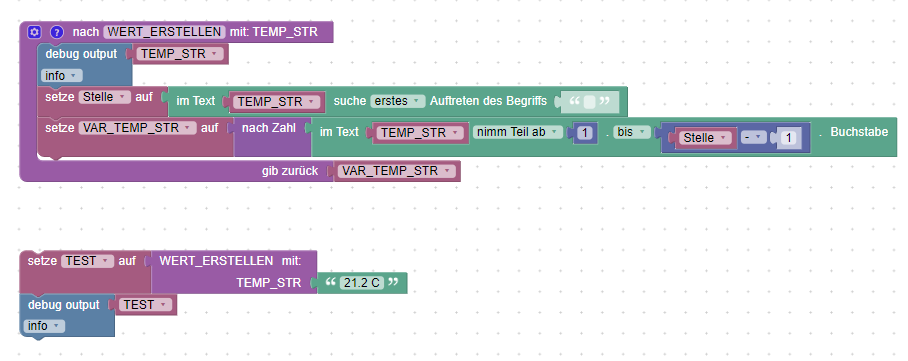Edit the 21.2 C text value

362,283
